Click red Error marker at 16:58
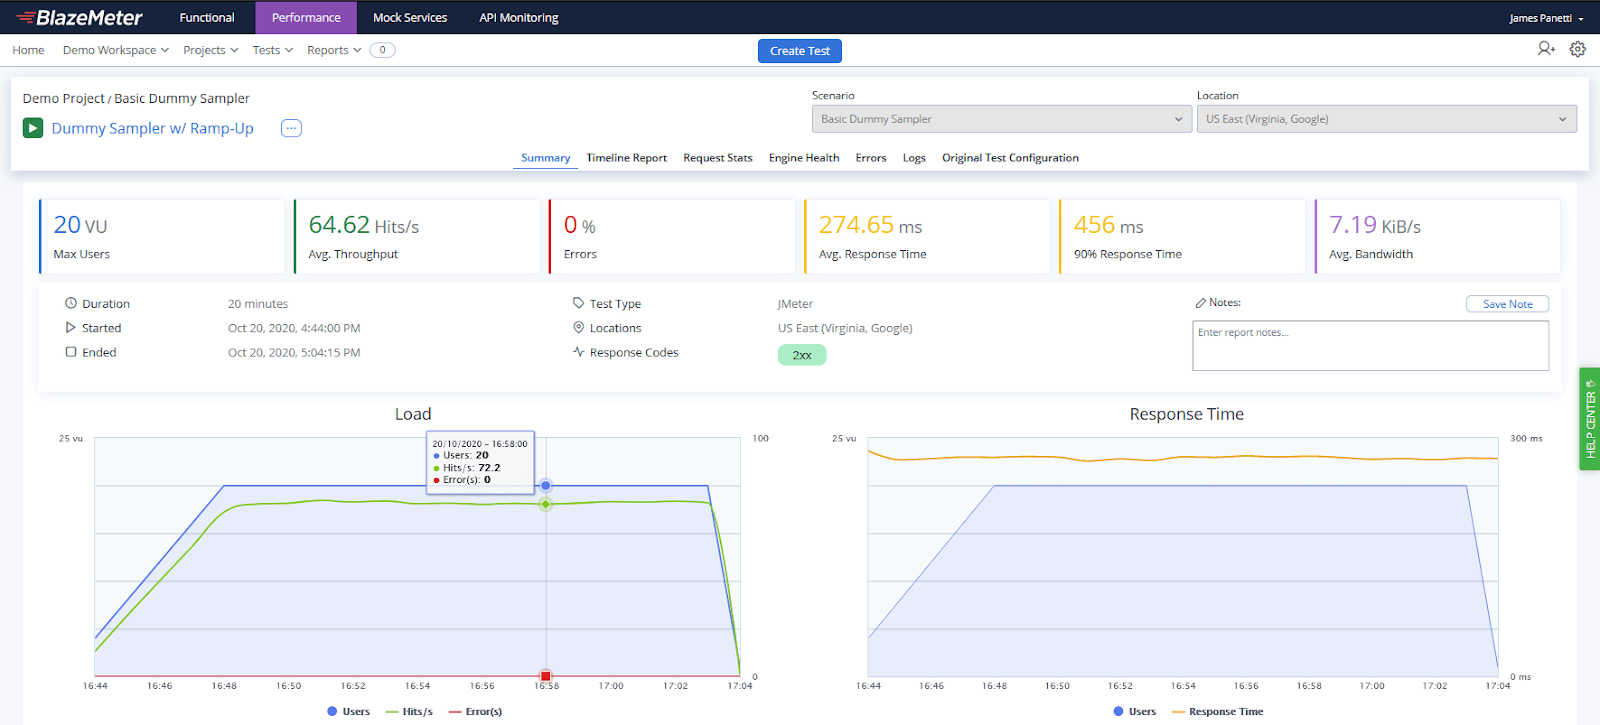The image size is (1600, 725). pyautogui.click(x=546, y=676)
